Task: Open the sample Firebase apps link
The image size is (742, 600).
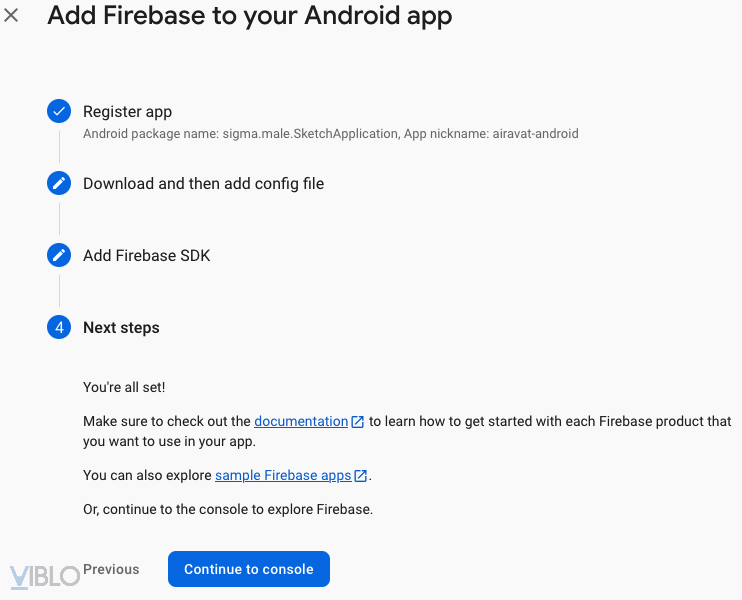Action: 283,476
